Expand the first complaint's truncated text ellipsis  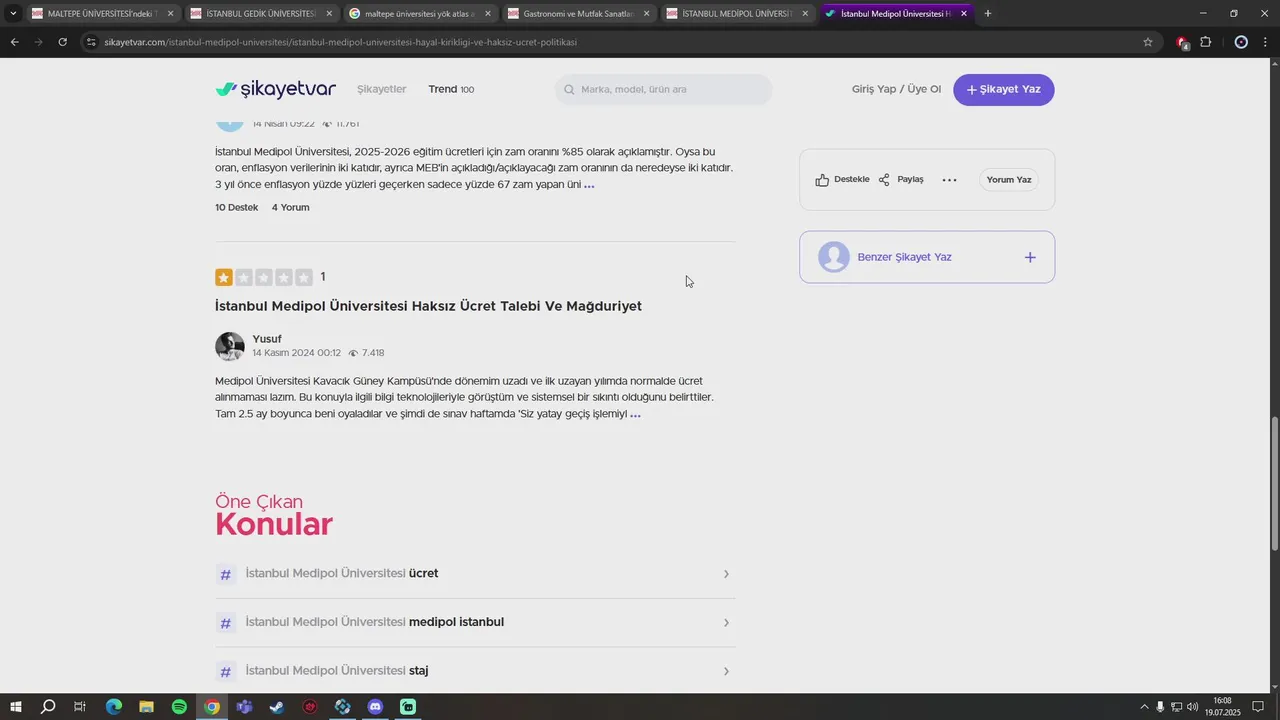(x=589, y=185)
